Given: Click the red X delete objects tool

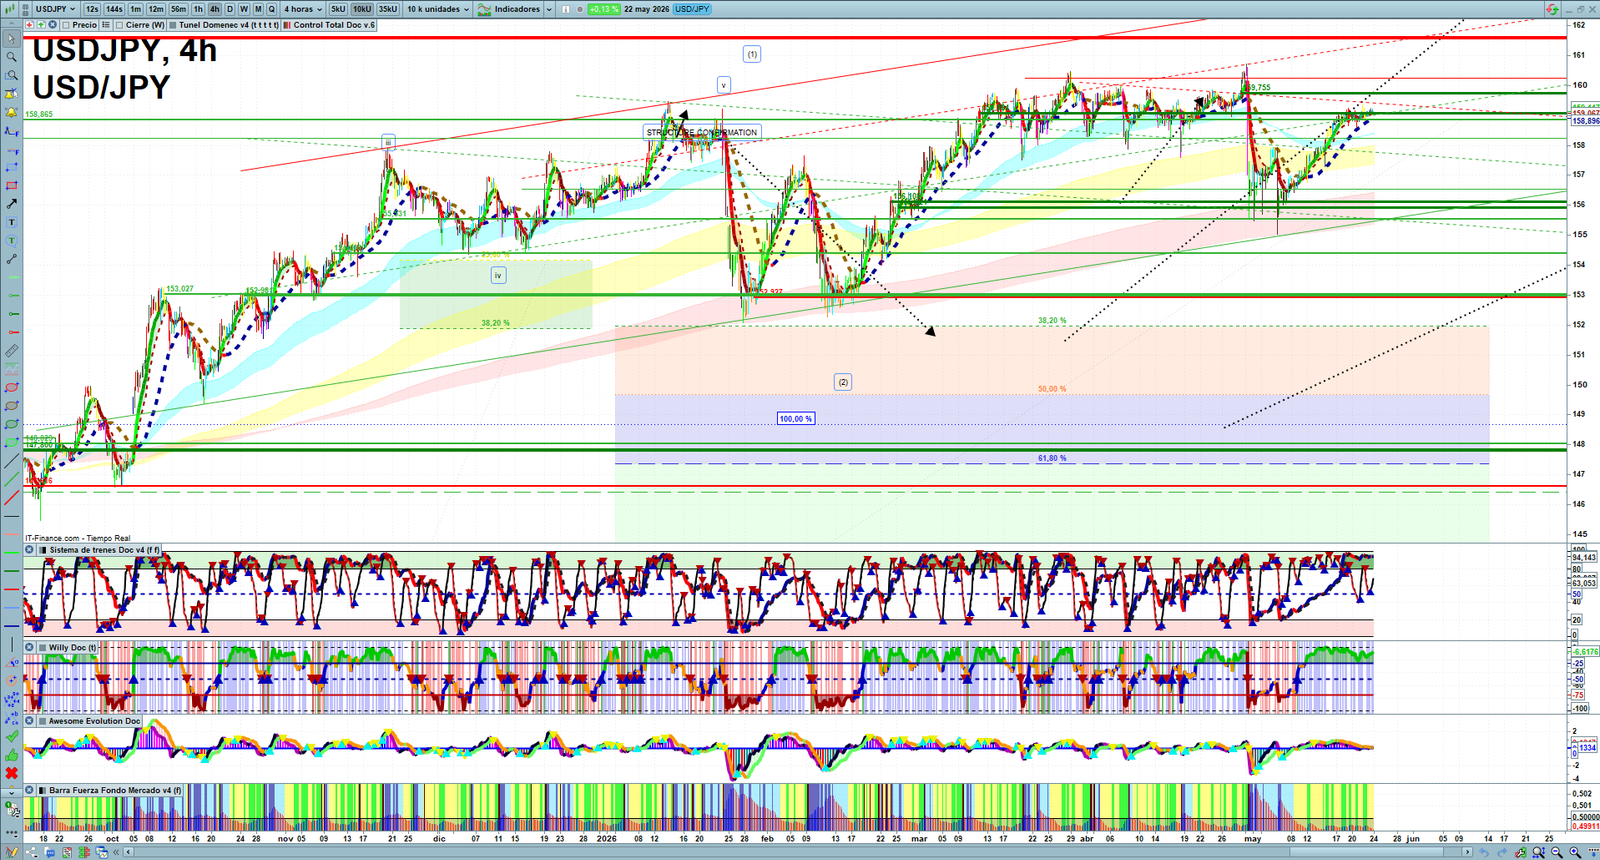Looking at the screenshot, I should pos(11,773).
